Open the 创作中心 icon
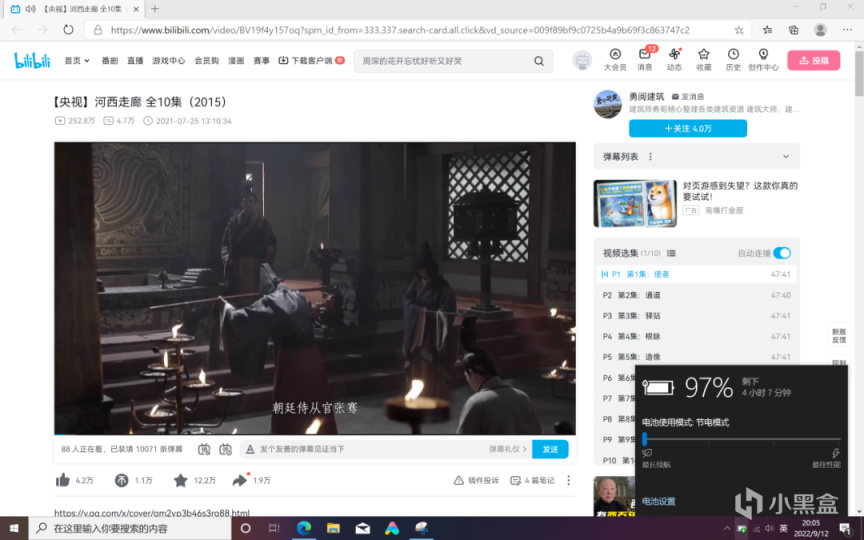This screenshot has height=540, width=864. [763, 60]
